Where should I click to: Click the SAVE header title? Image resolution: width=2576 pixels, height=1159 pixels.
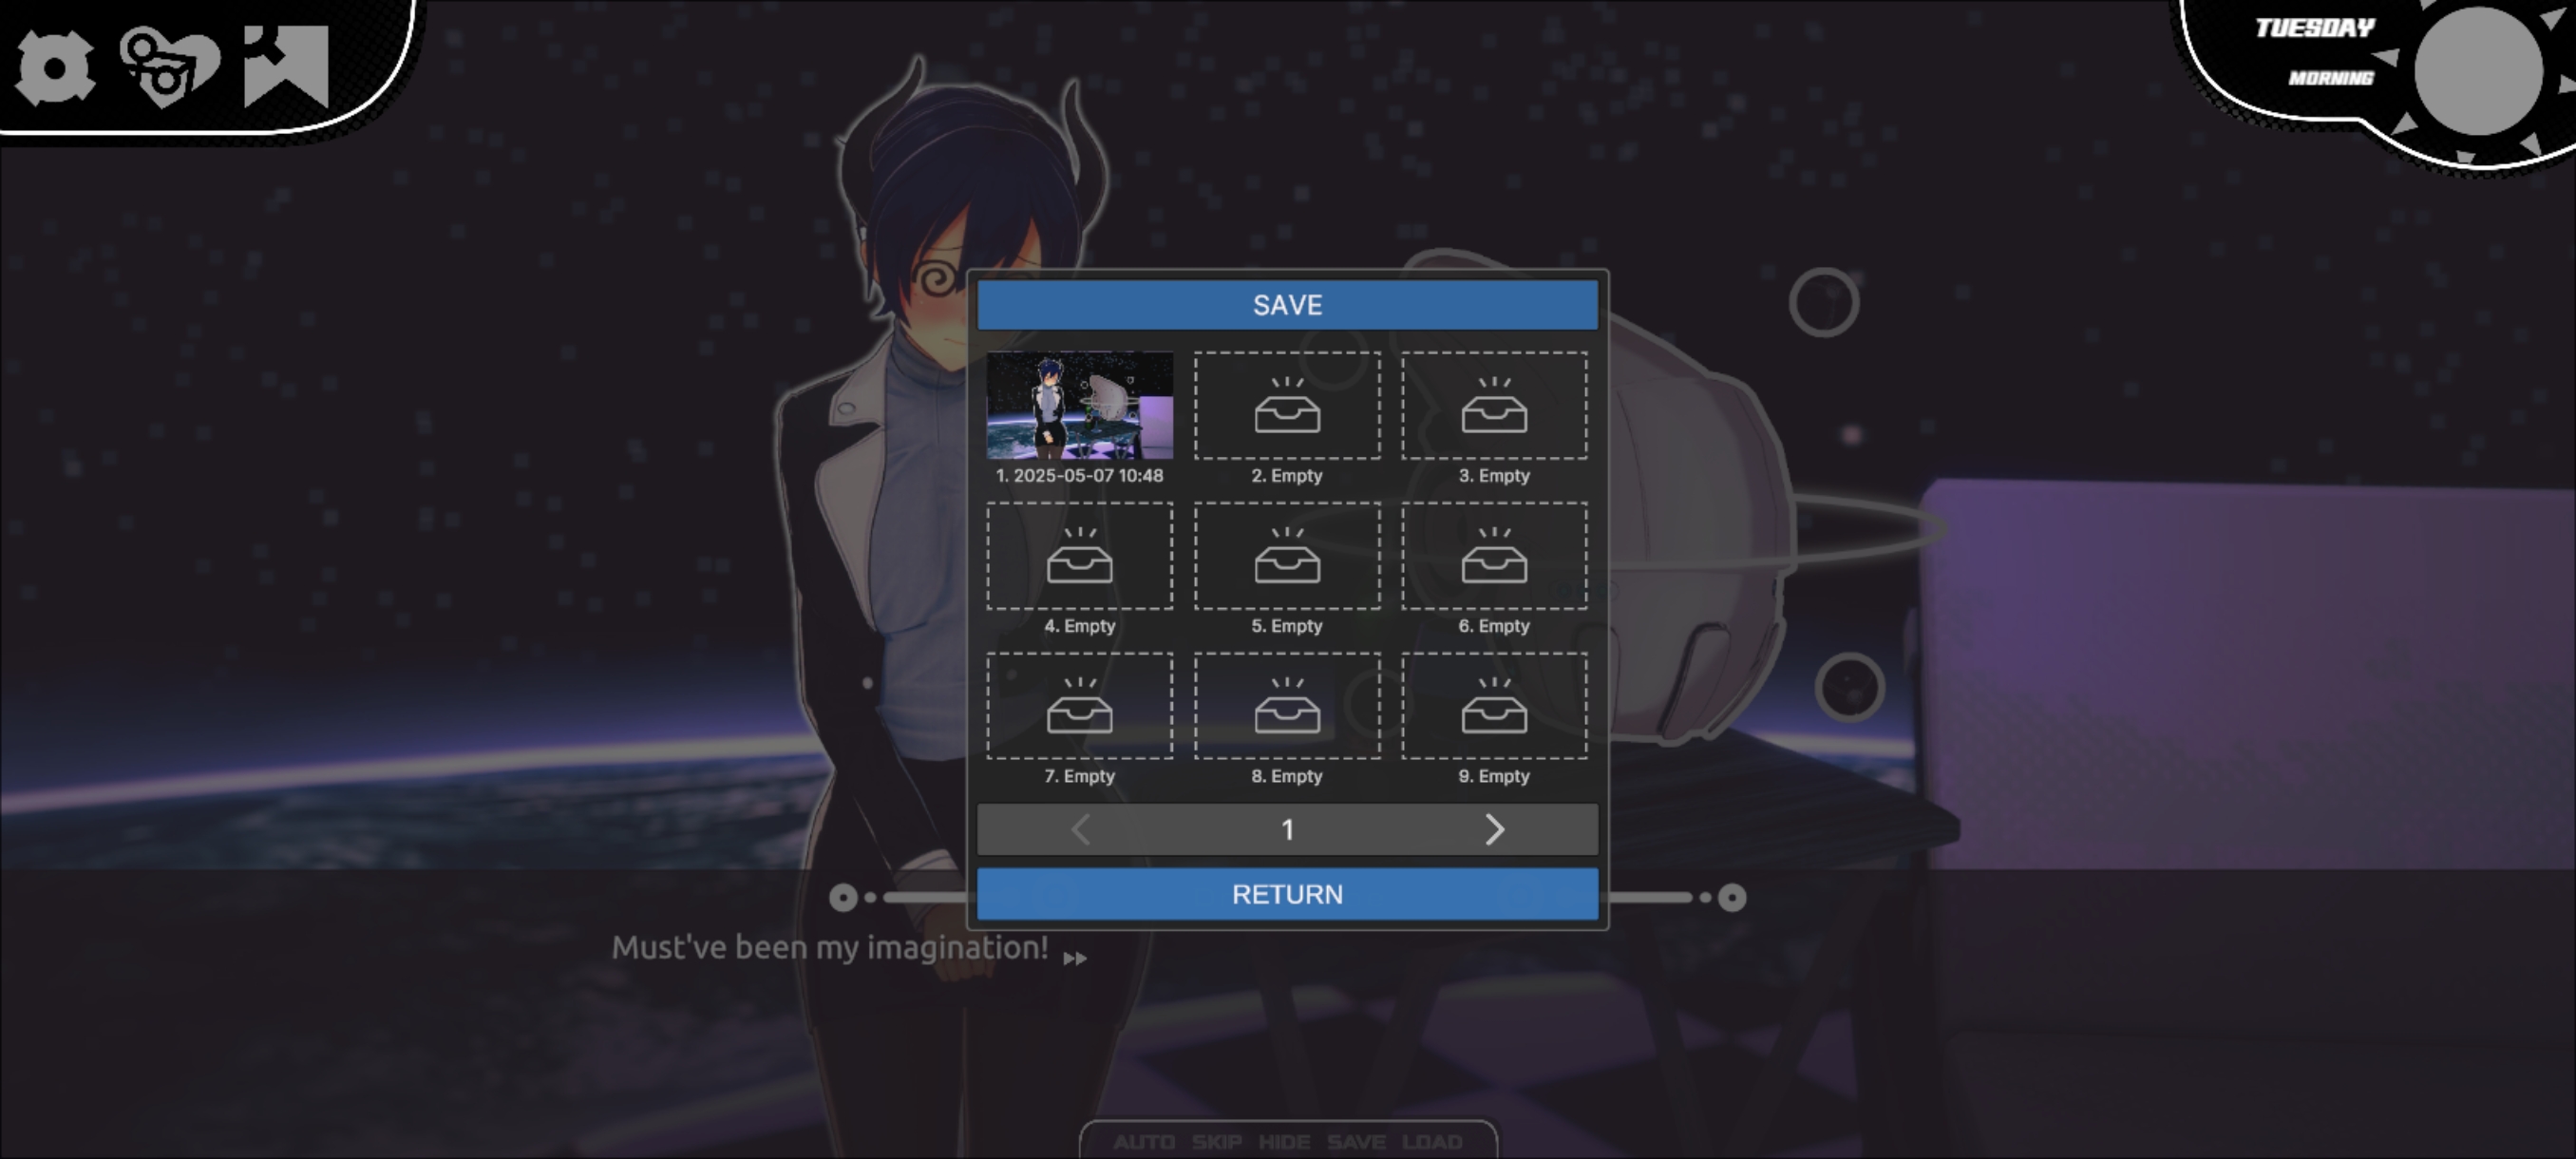[x=1287, y=305]
